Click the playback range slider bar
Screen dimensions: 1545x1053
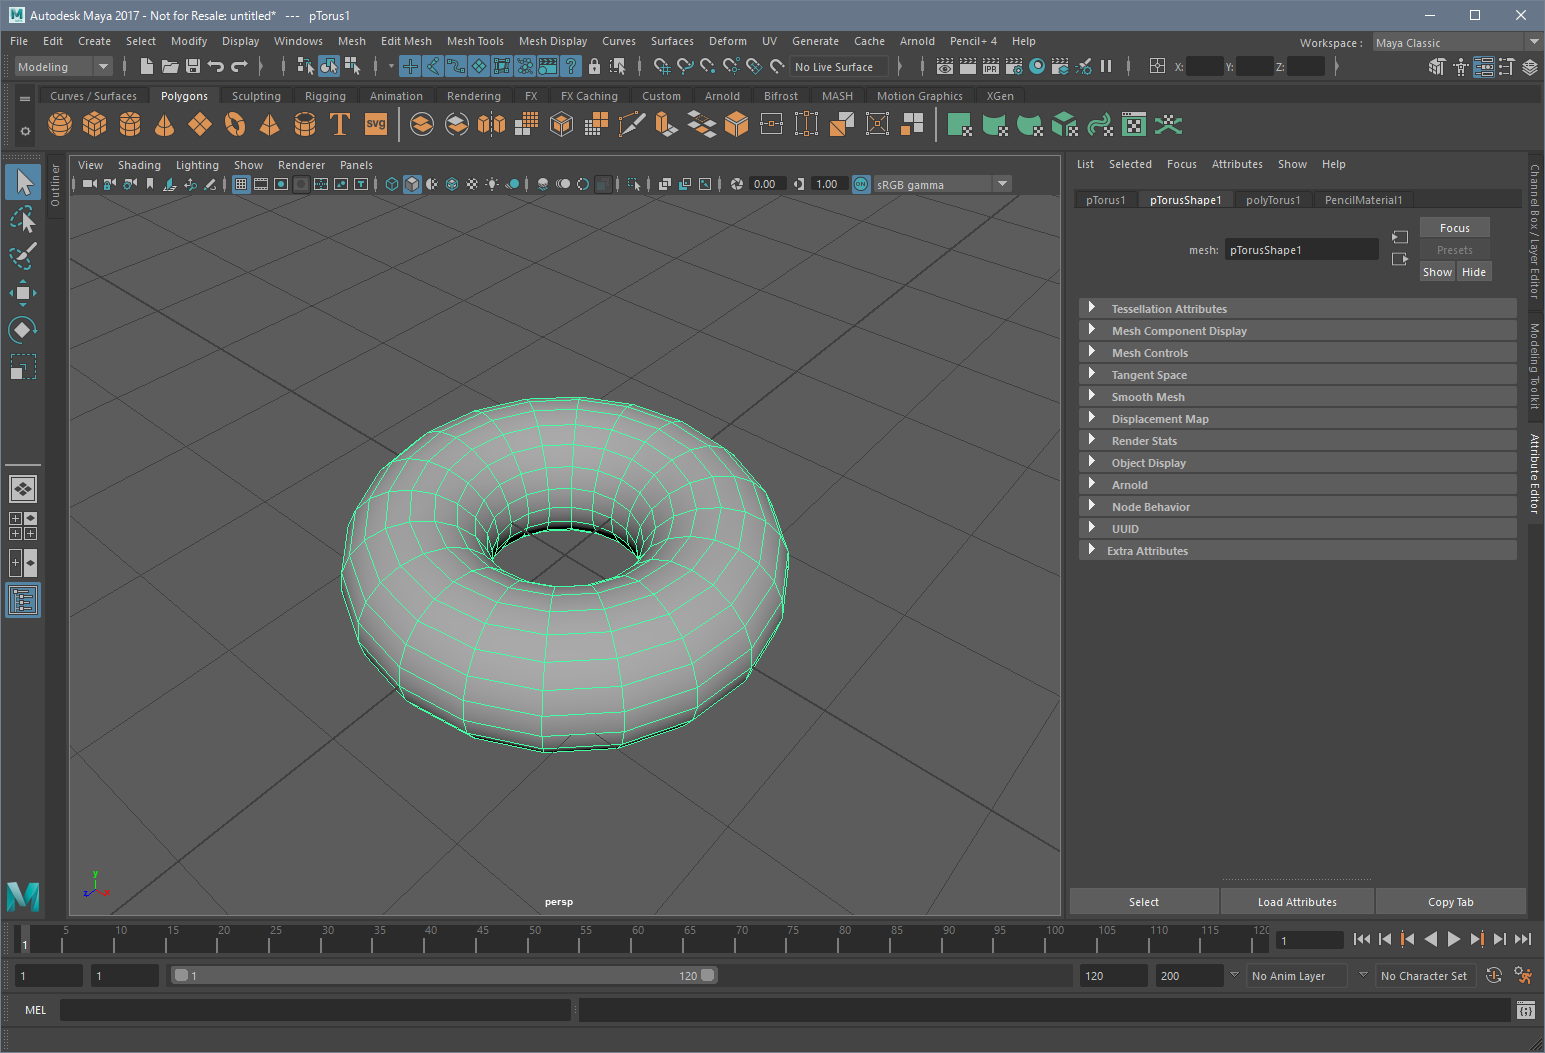click(444, 976)
